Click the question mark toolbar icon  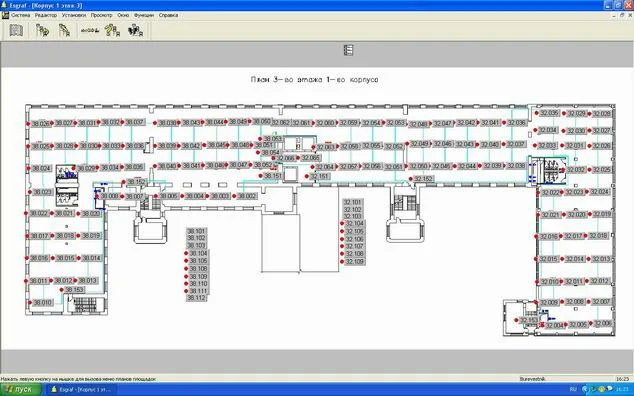pos(112,31)
